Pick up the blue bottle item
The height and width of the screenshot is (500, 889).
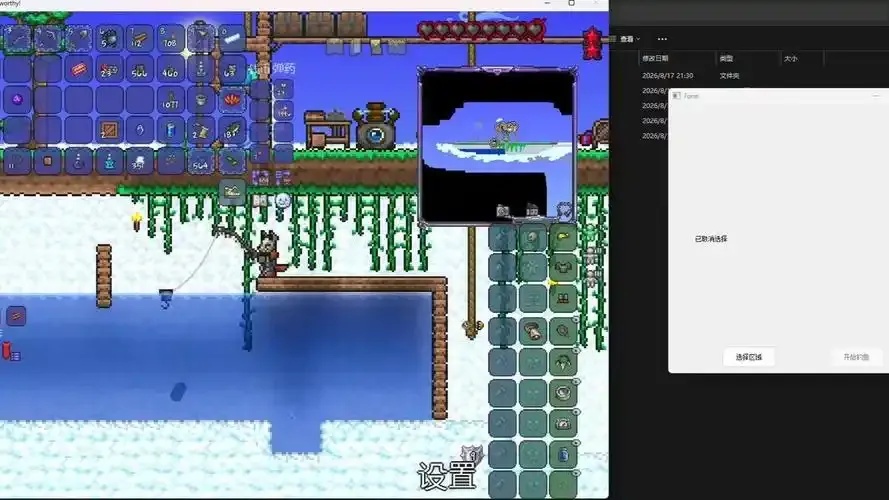[x=170, y=130]
